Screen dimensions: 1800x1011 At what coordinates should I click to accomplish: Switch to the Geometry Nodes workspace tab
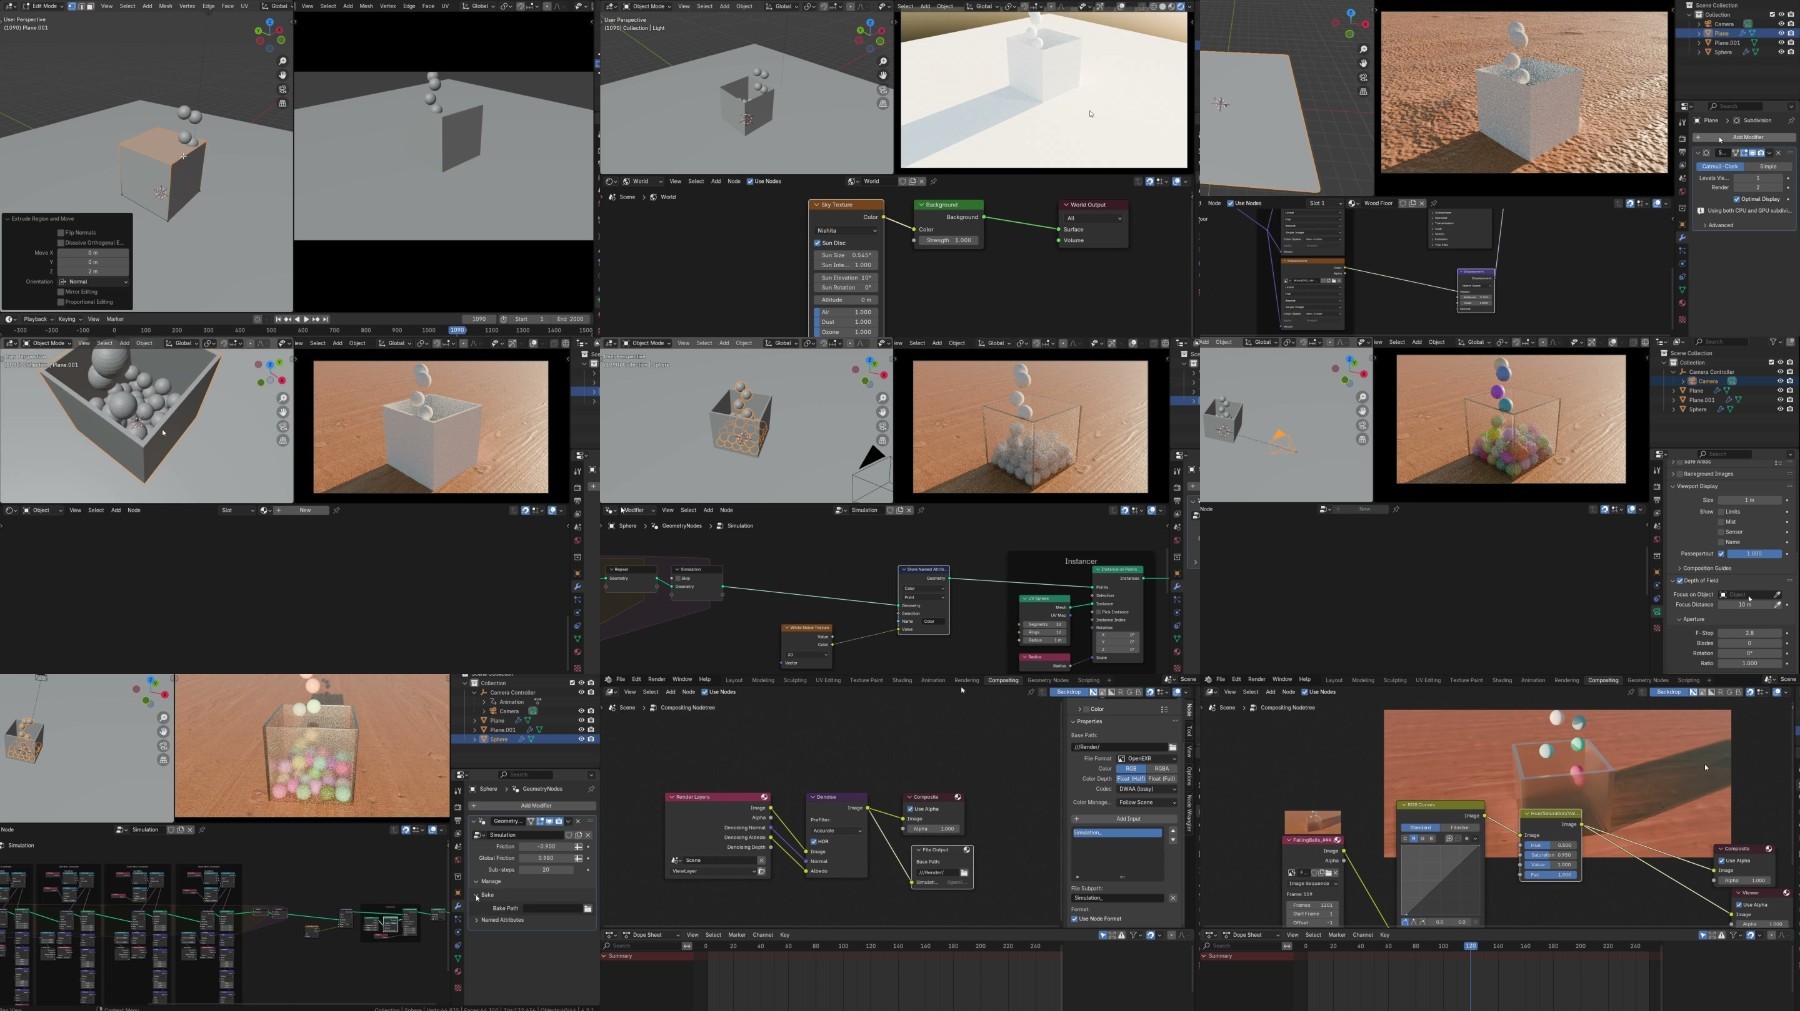pyautogui.click(x=1047, y=680)
